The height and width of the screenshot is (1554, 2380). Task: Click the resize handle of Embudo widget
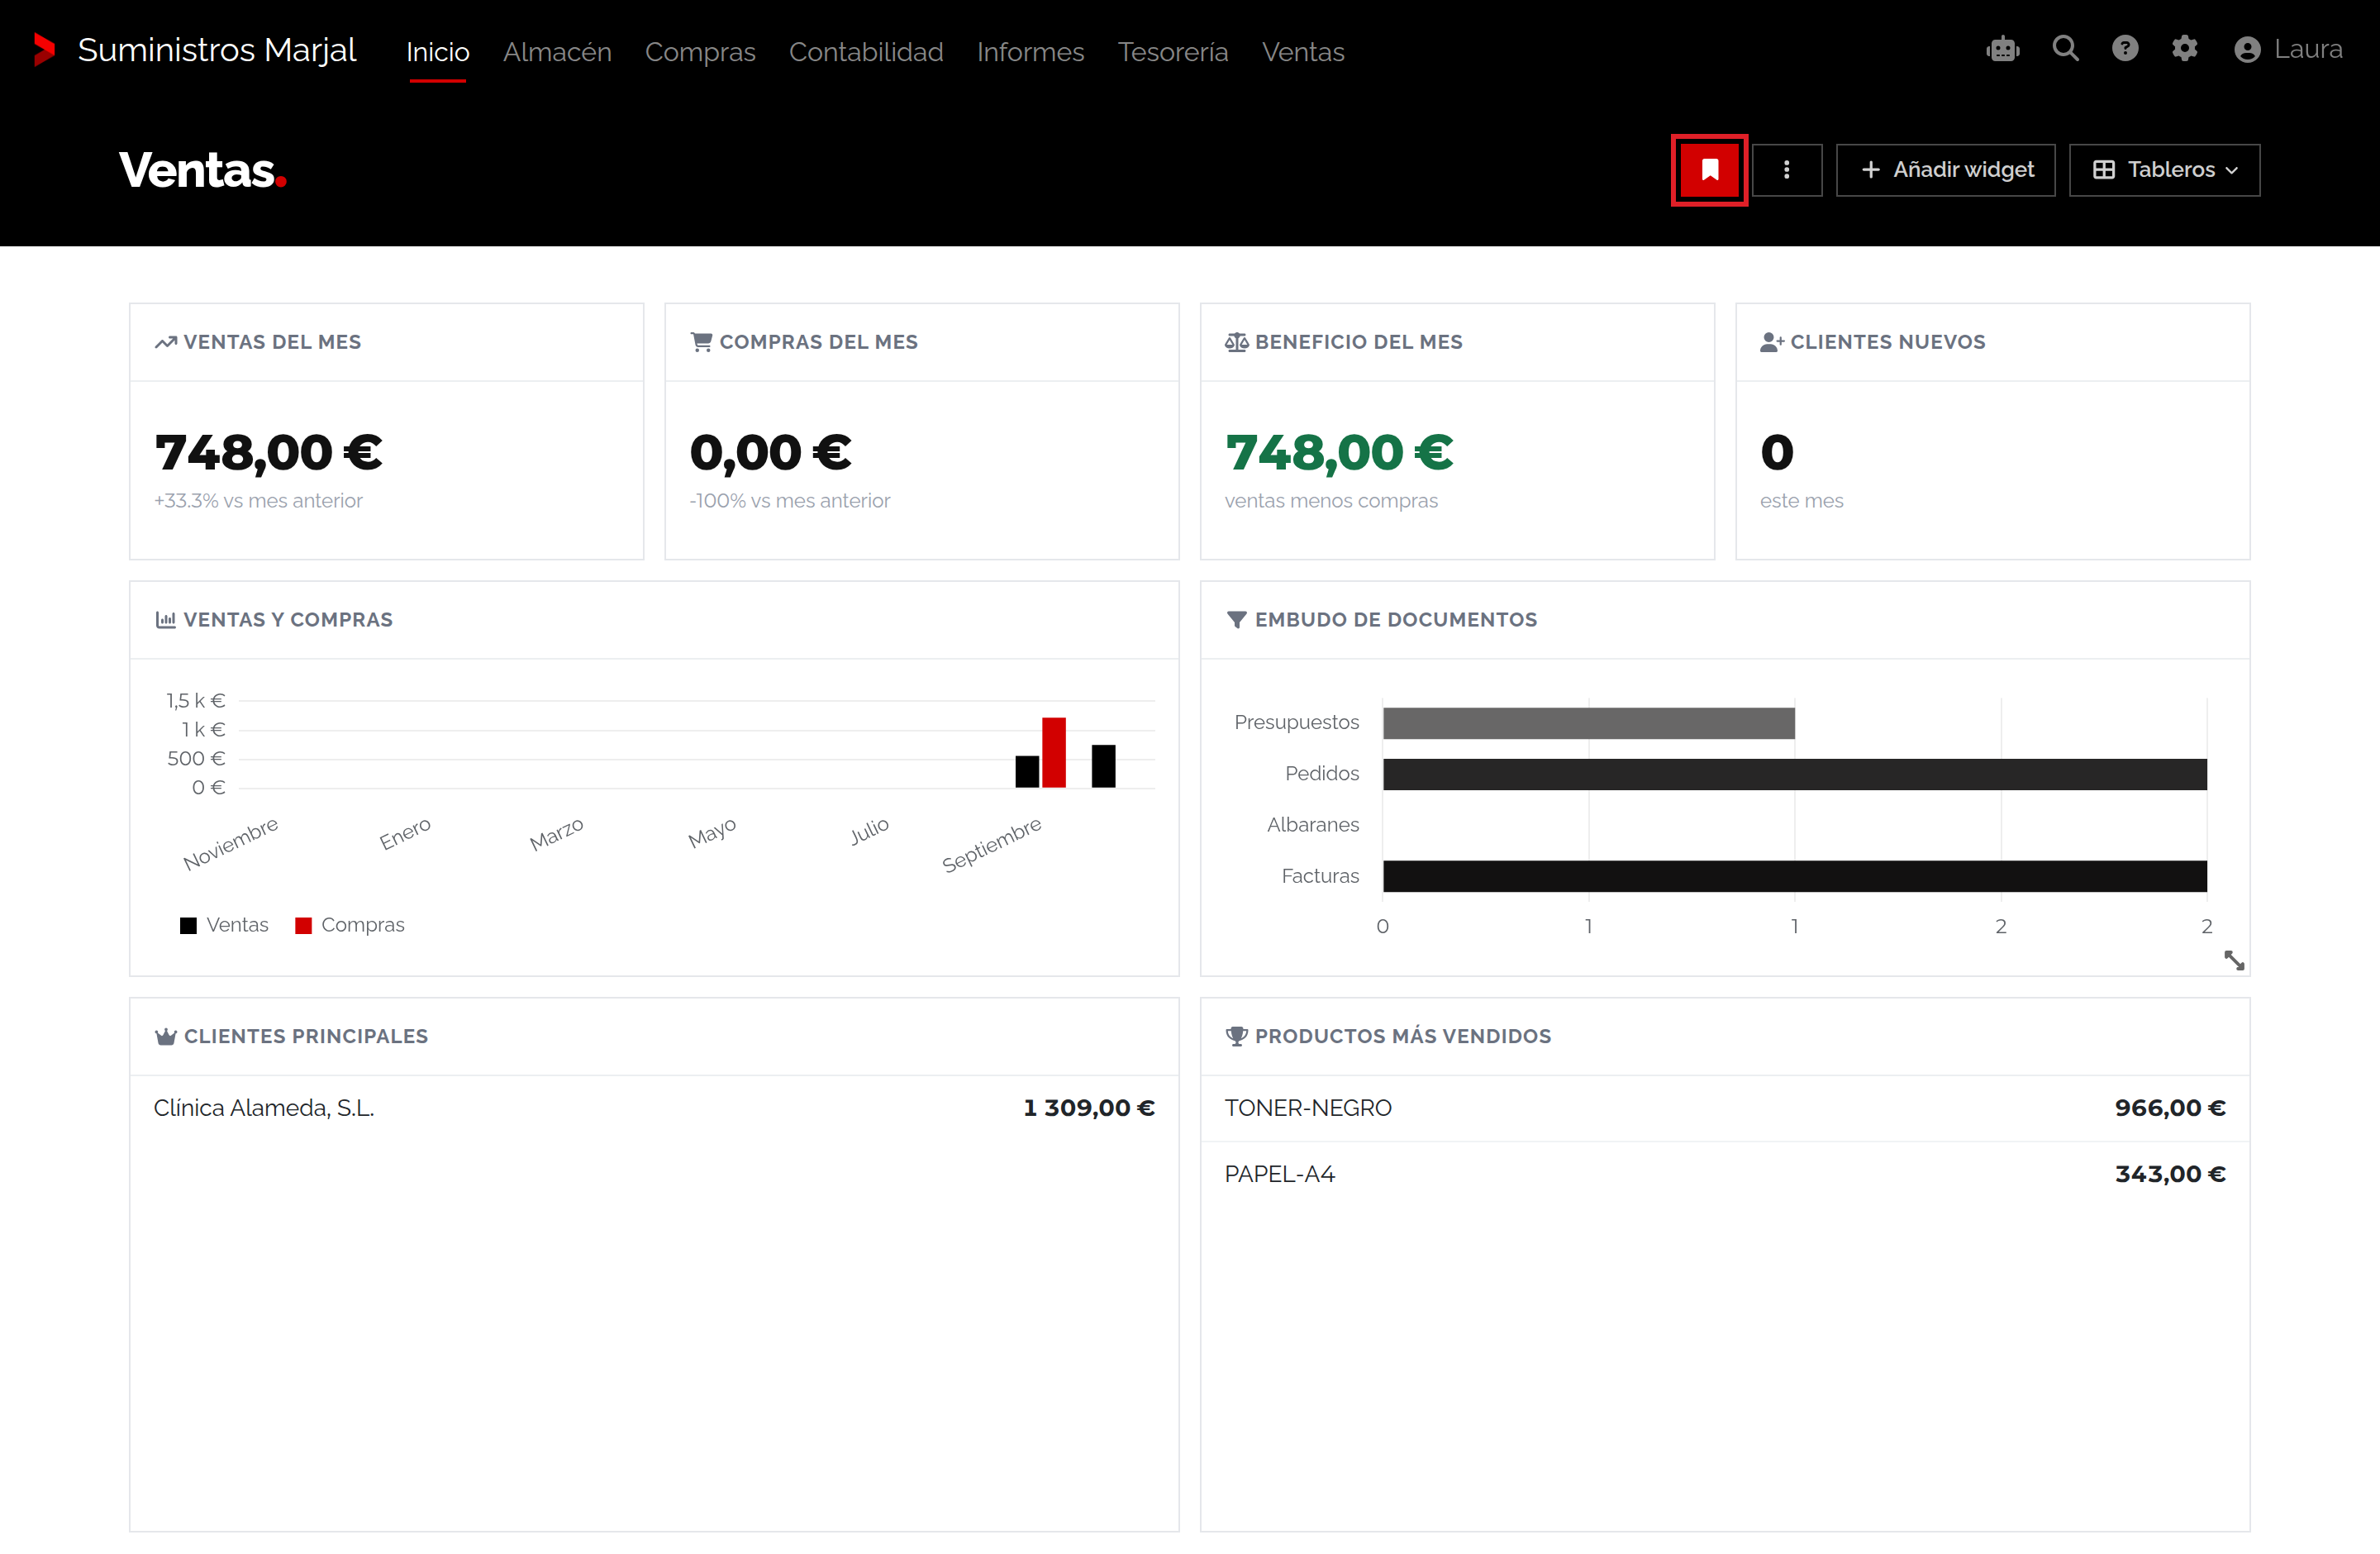(x=2234, y=960)
